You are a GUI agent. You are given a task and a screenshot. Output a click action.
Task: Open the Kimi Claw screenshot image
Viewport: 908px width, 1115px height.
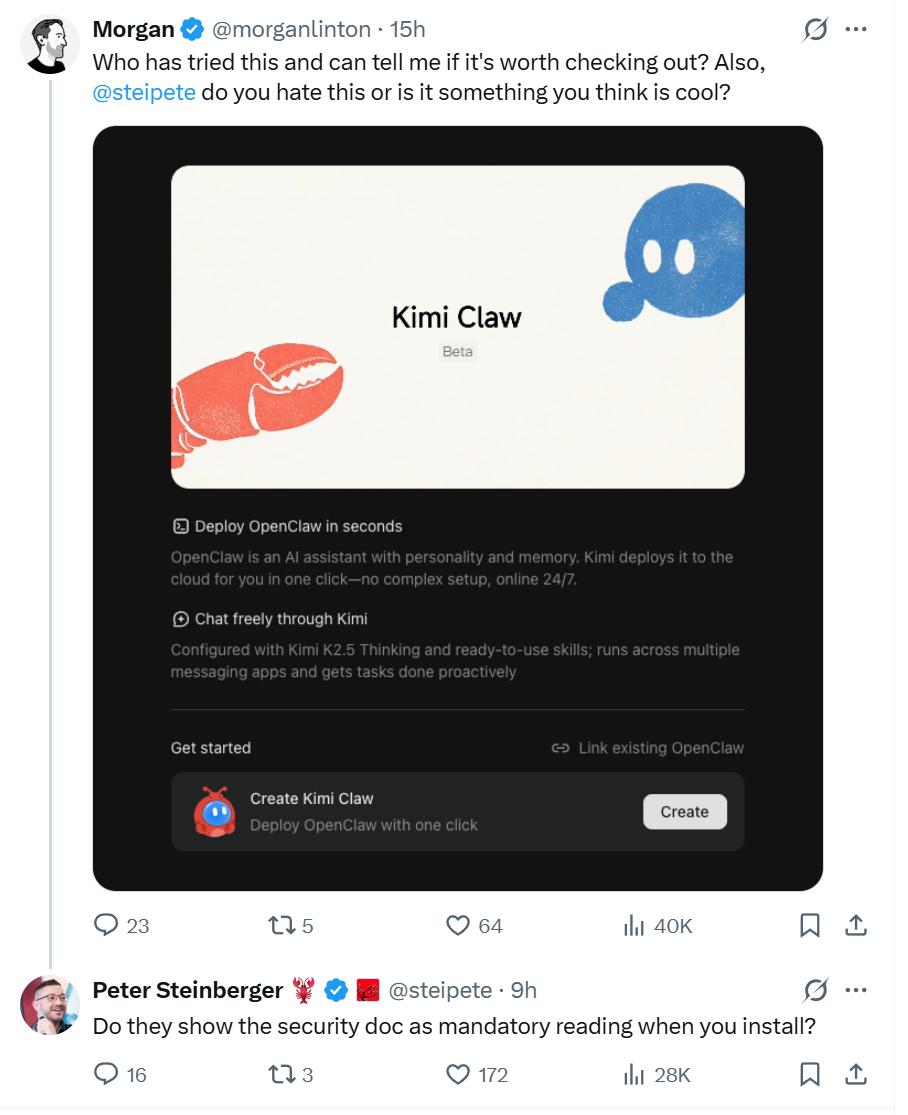point(457,508)
